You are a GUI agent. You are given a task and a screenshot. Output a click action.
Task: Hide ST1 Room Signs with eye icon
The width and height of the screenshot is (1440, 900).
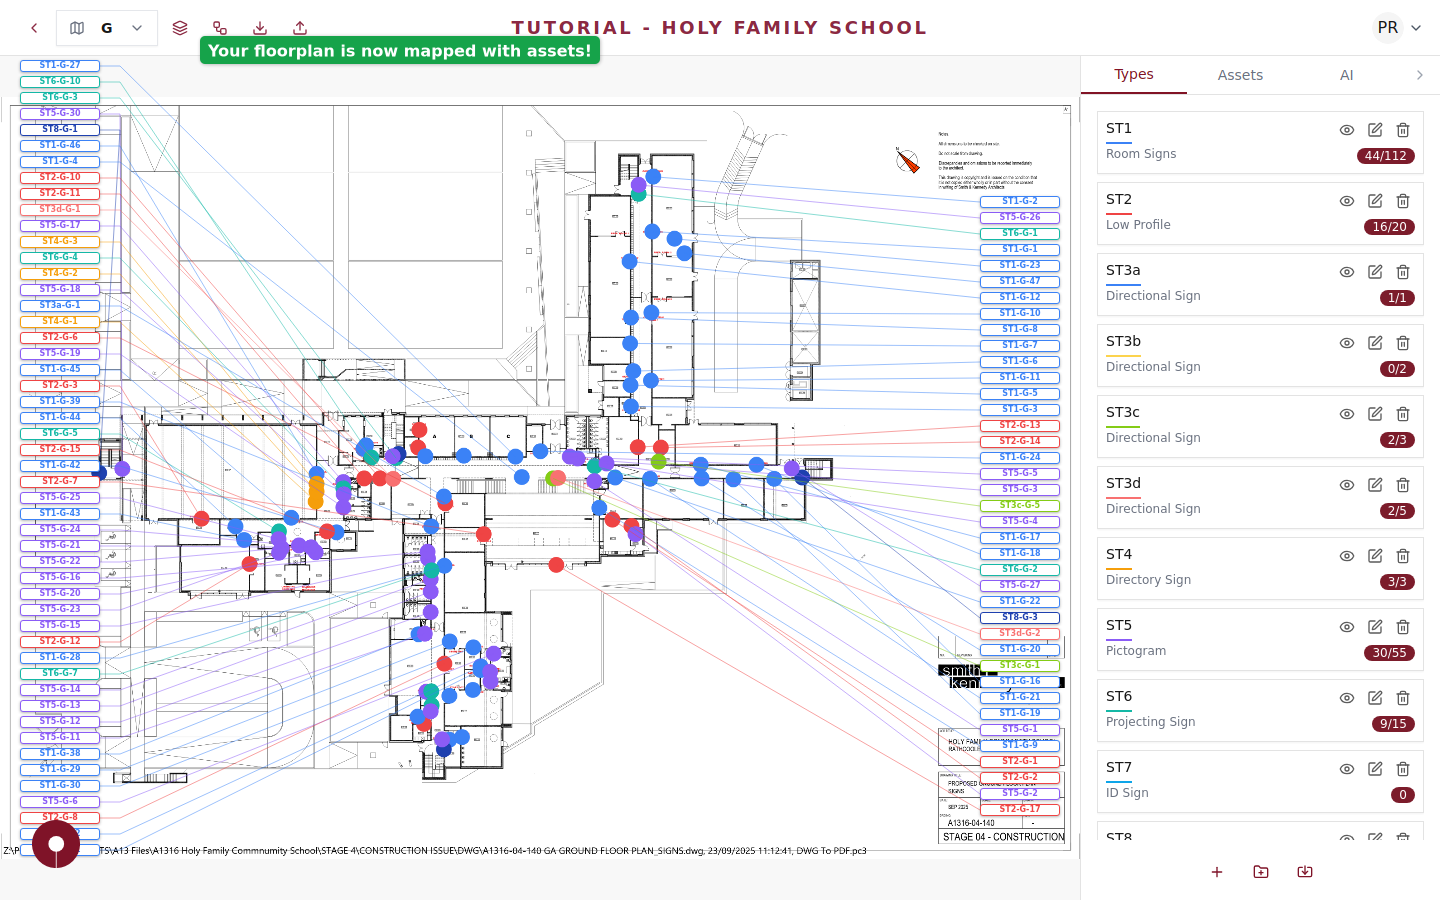point(1347,130)
